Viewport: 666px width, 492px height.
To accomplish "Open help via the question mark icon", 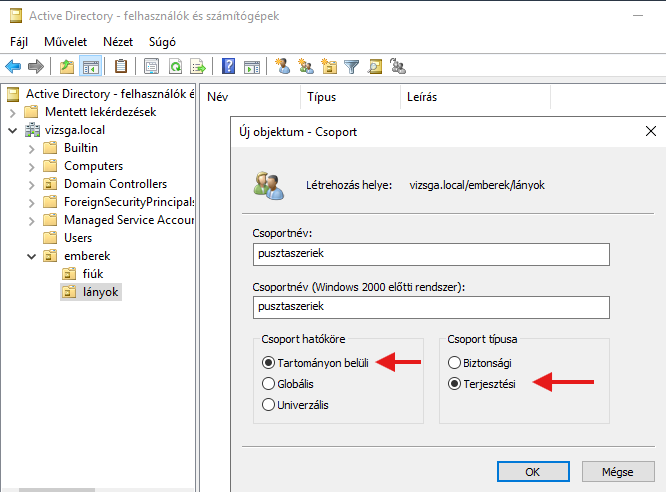I will point(229,67).
